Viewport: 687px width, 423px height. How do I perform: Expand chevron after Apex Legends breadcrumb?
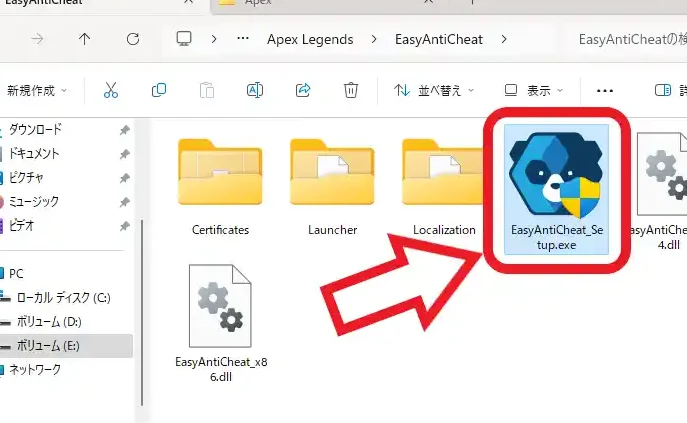coord(374,39)
